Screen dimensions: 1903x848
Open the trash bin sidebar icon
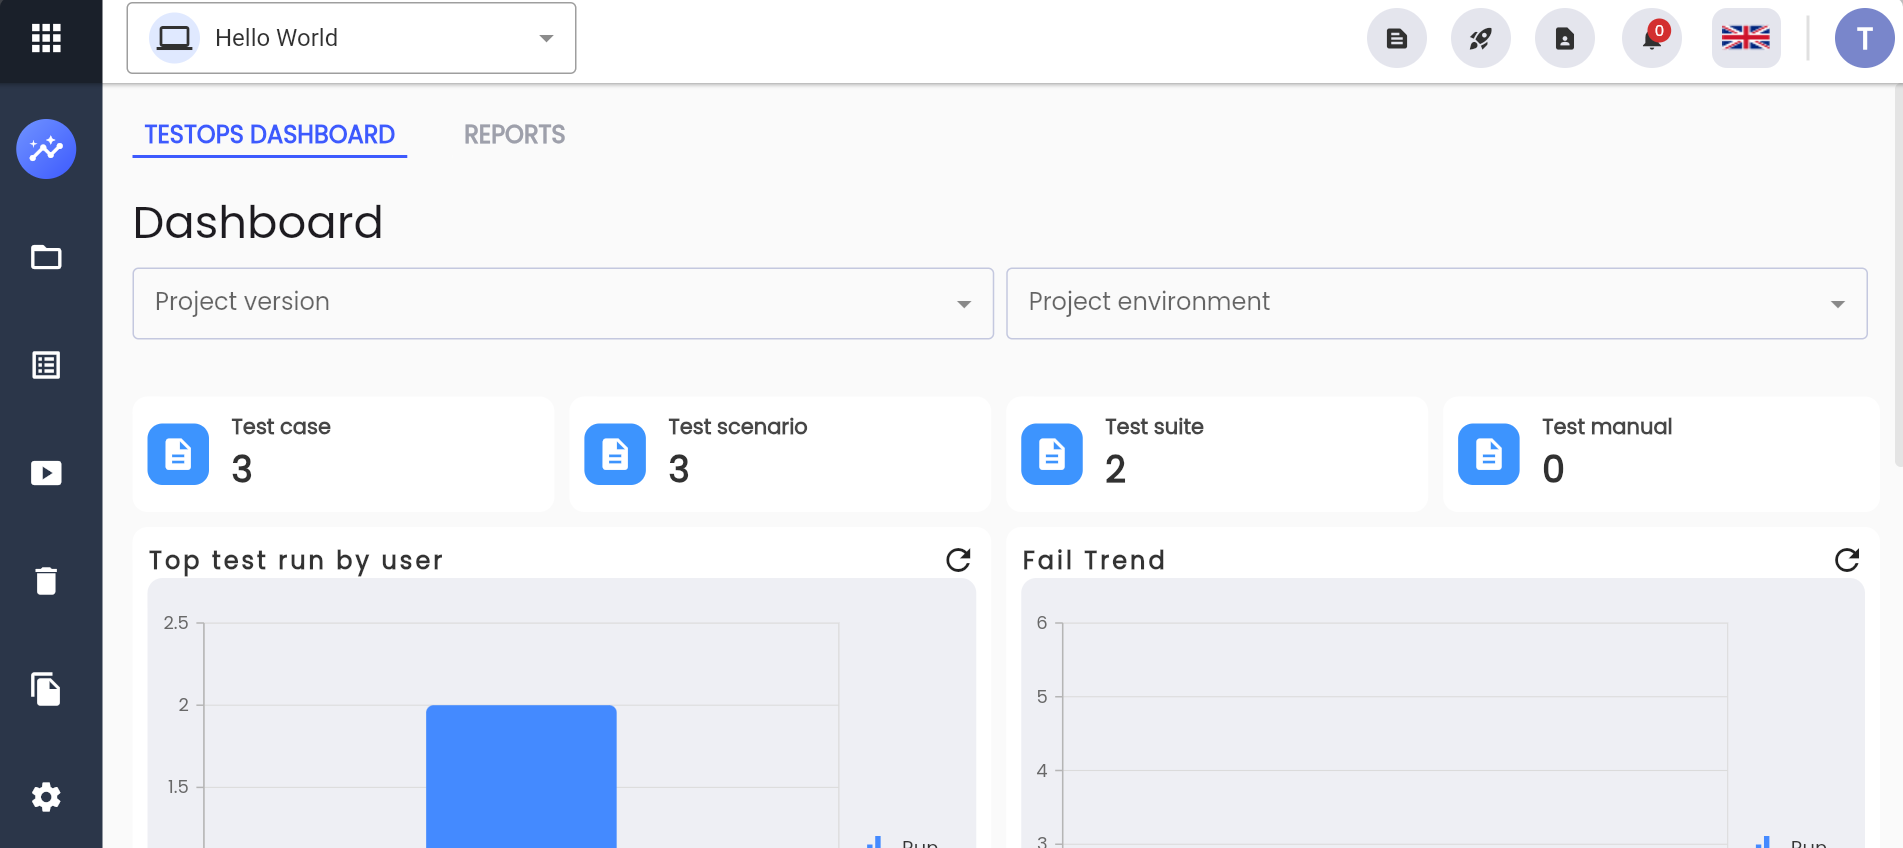pyautogui.click(x=46, y=581)
